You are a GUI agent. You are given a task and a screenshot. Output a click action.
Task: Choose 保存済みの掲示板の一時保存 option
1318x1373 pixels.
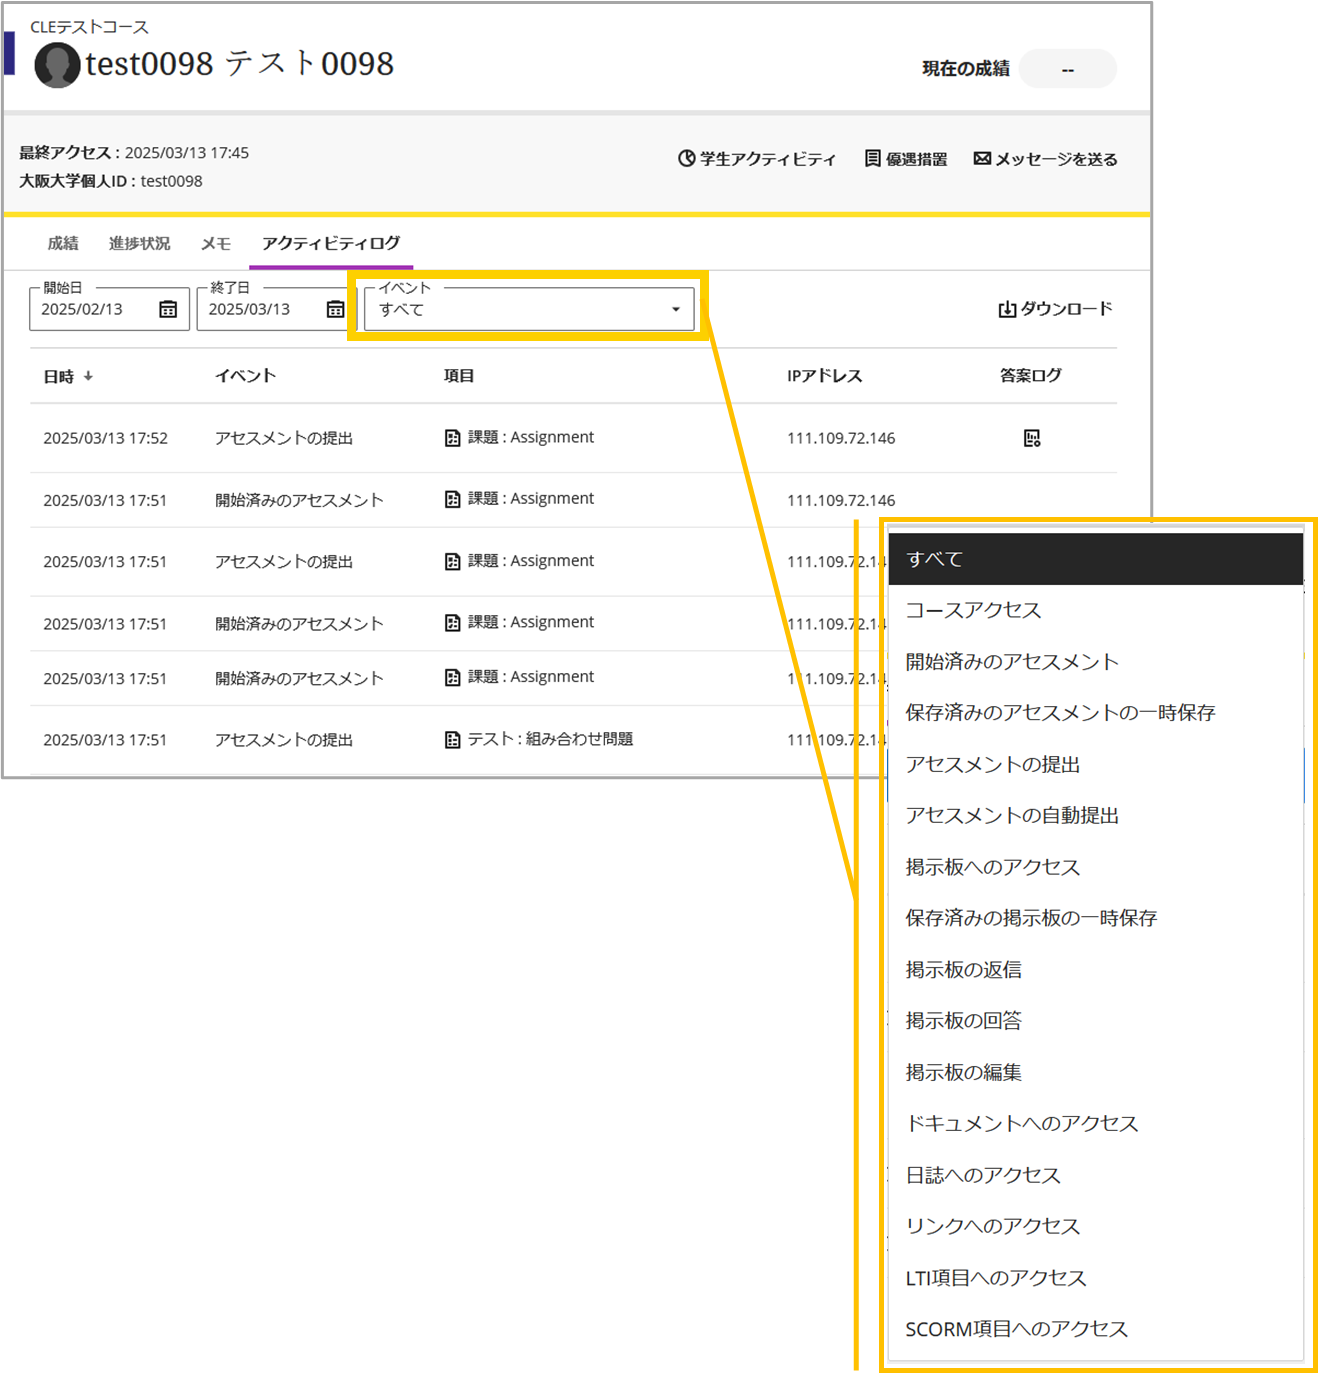[1096, 918]
